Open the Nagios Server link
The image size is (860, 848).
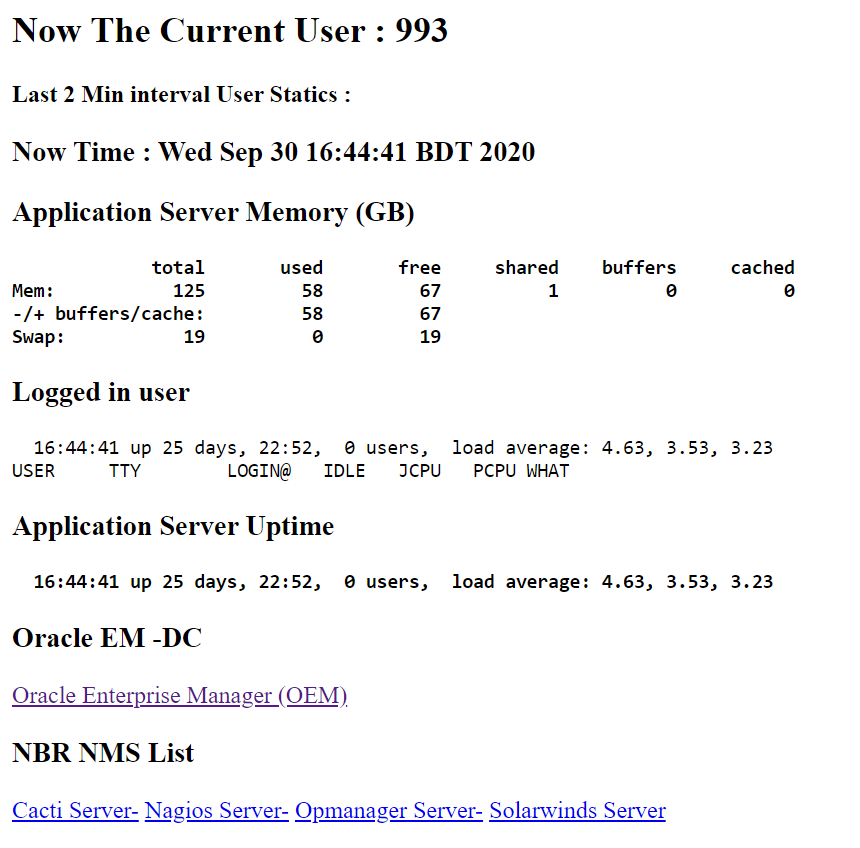click(217, 810)
